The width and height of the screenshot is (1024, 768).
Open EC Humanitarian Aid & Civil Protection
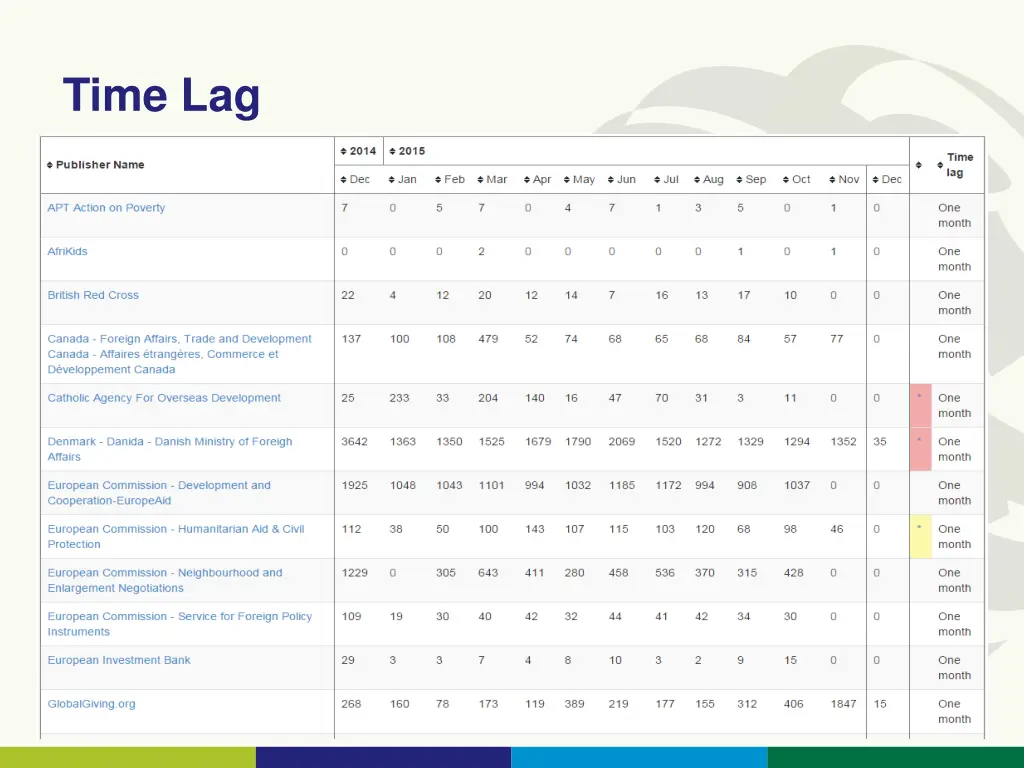(176, 537)
